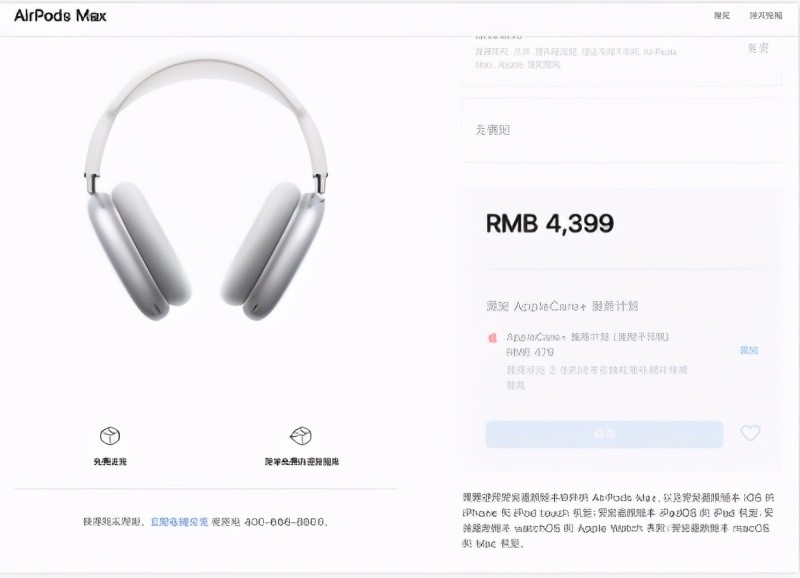800x578 pixels.
Task: Click the RMB 4,399 price text
Action: click(x=549, y=223)
